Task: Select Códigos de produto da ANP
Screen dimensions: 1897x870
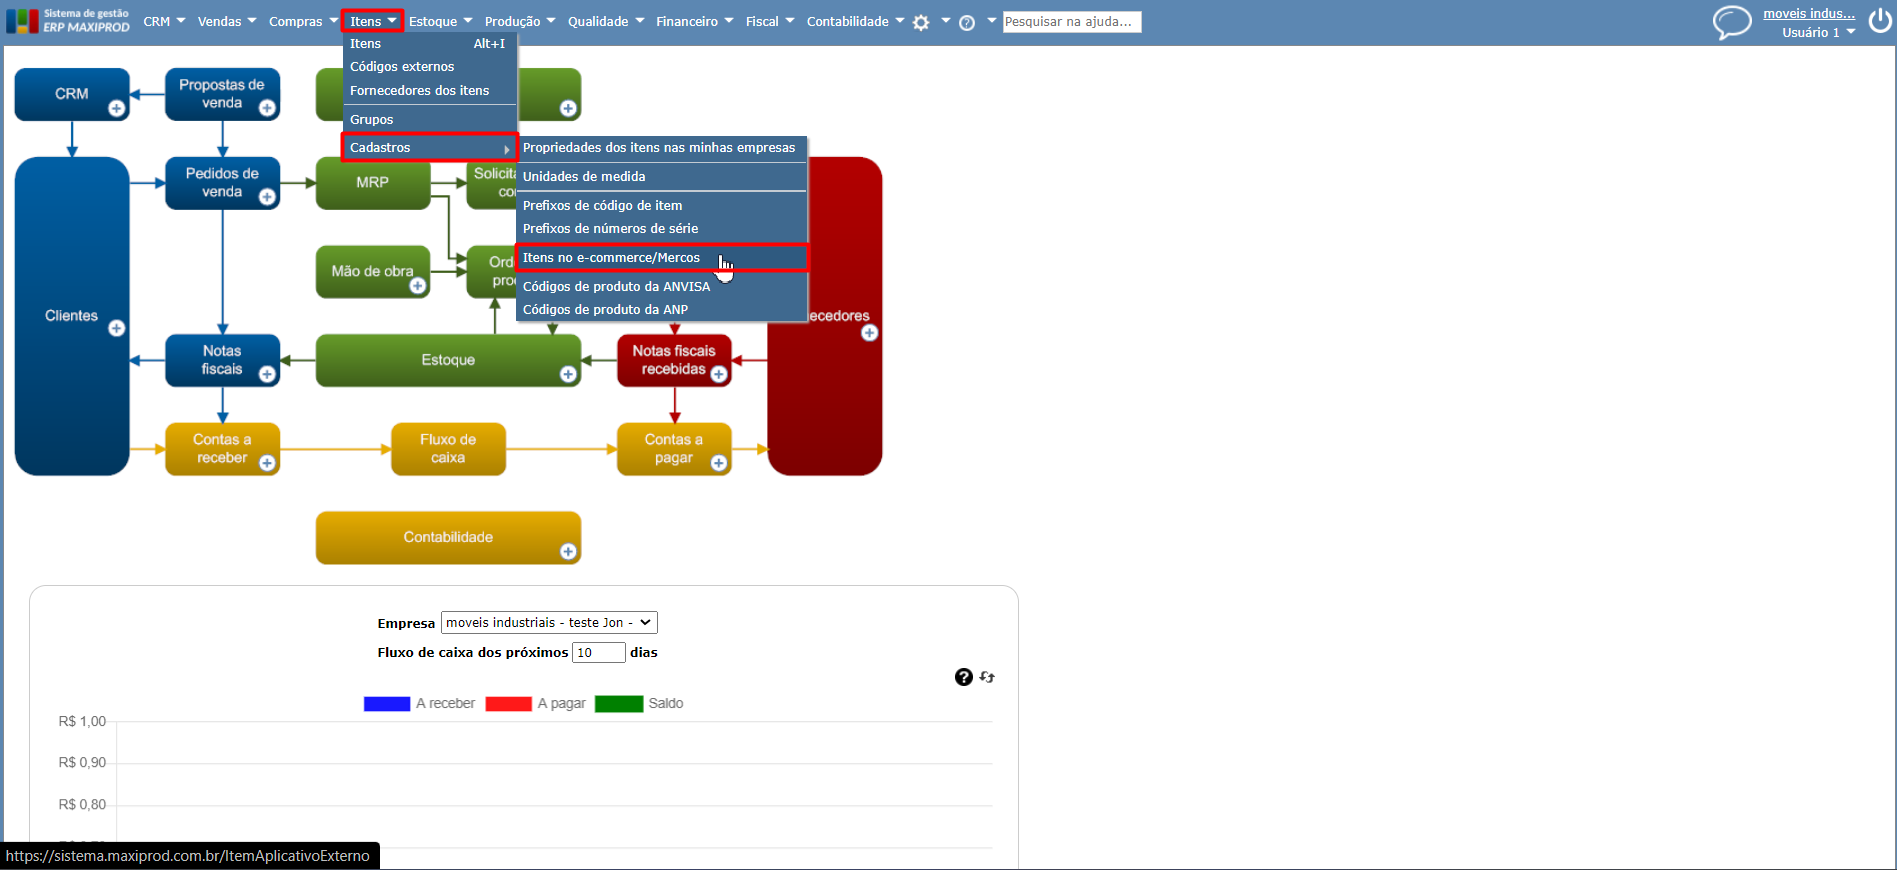Action: coord(661,310)
